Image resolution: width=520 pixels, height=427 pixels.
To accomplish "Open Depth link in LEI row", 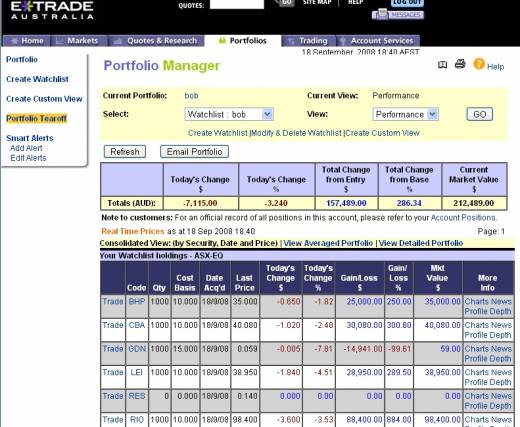I will pos(500,382).
